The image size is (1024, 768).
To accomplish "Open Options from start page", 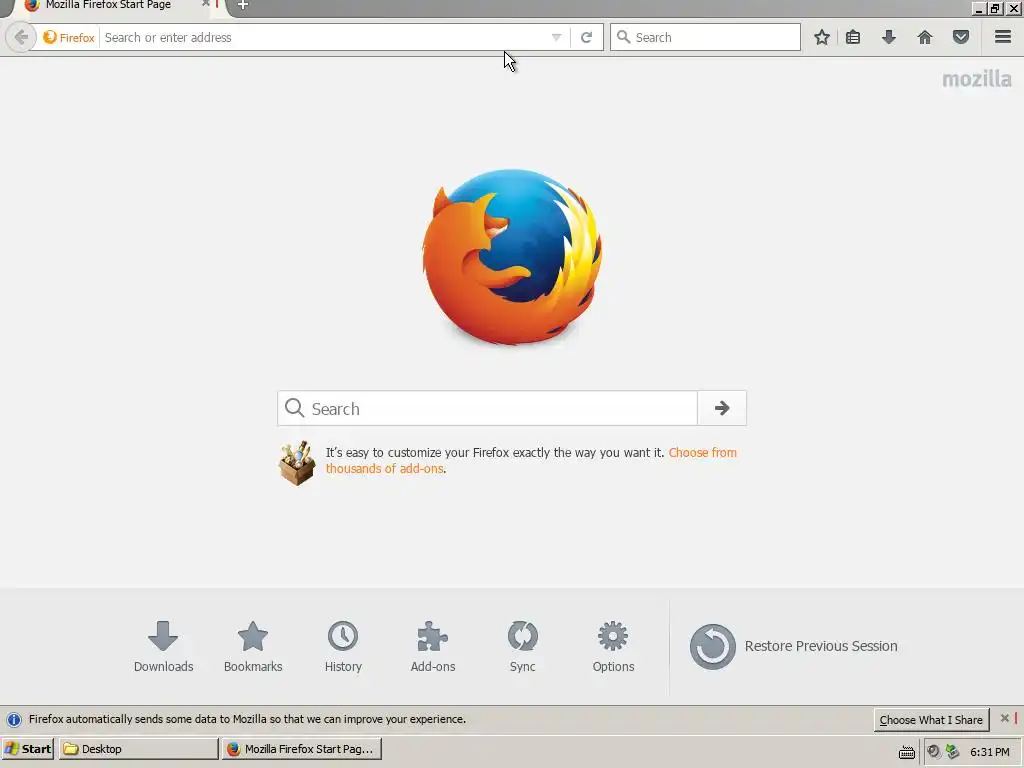I will coord(613,647).
